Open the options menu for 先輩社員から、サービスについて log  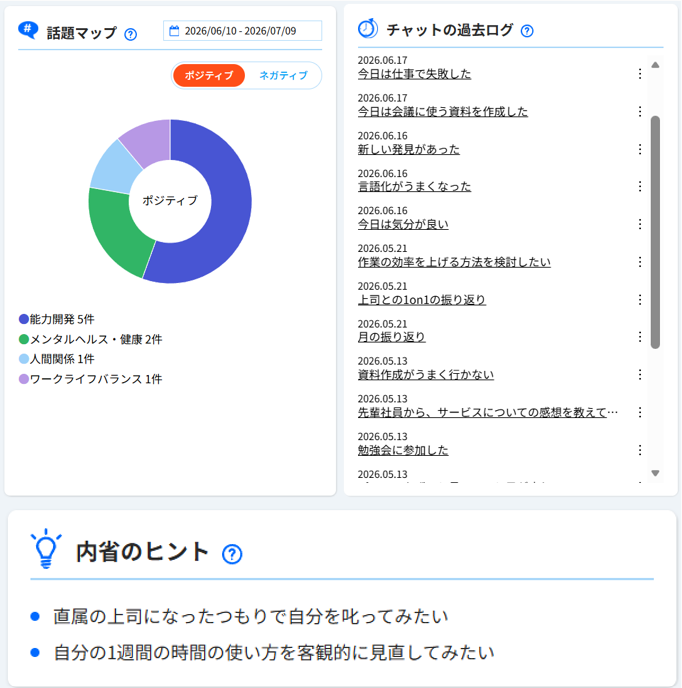(640, 412)
